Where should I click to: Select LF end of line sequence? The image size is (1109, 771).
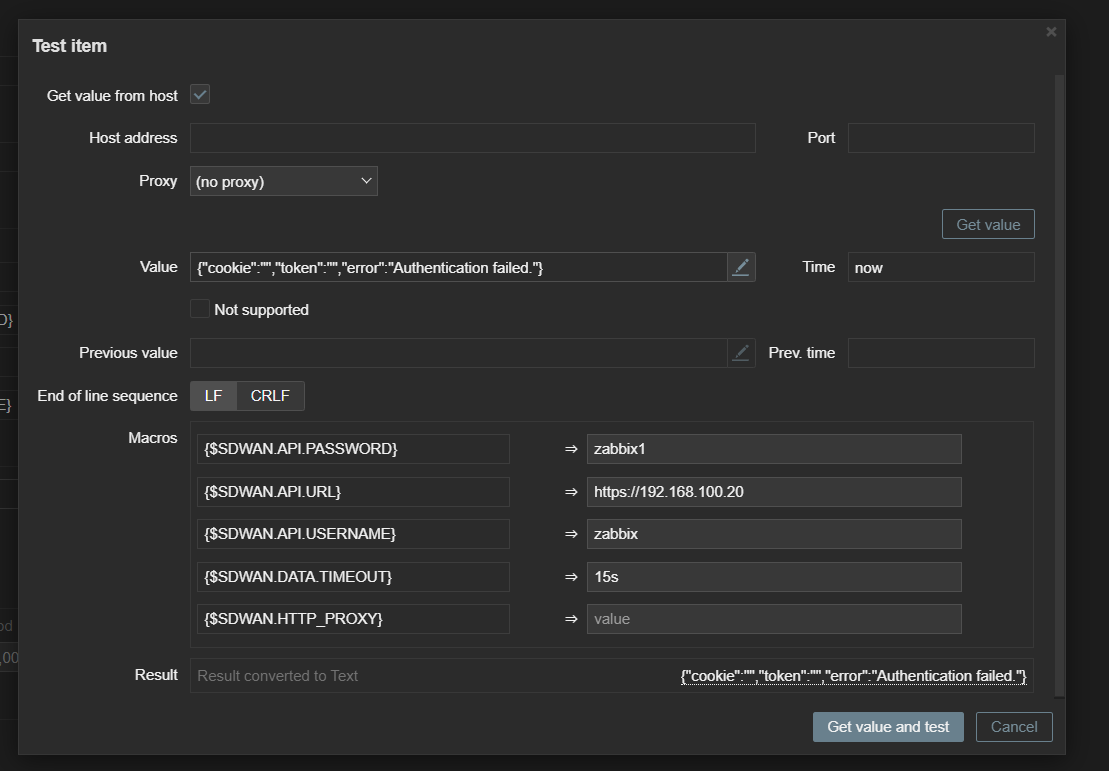213,396
